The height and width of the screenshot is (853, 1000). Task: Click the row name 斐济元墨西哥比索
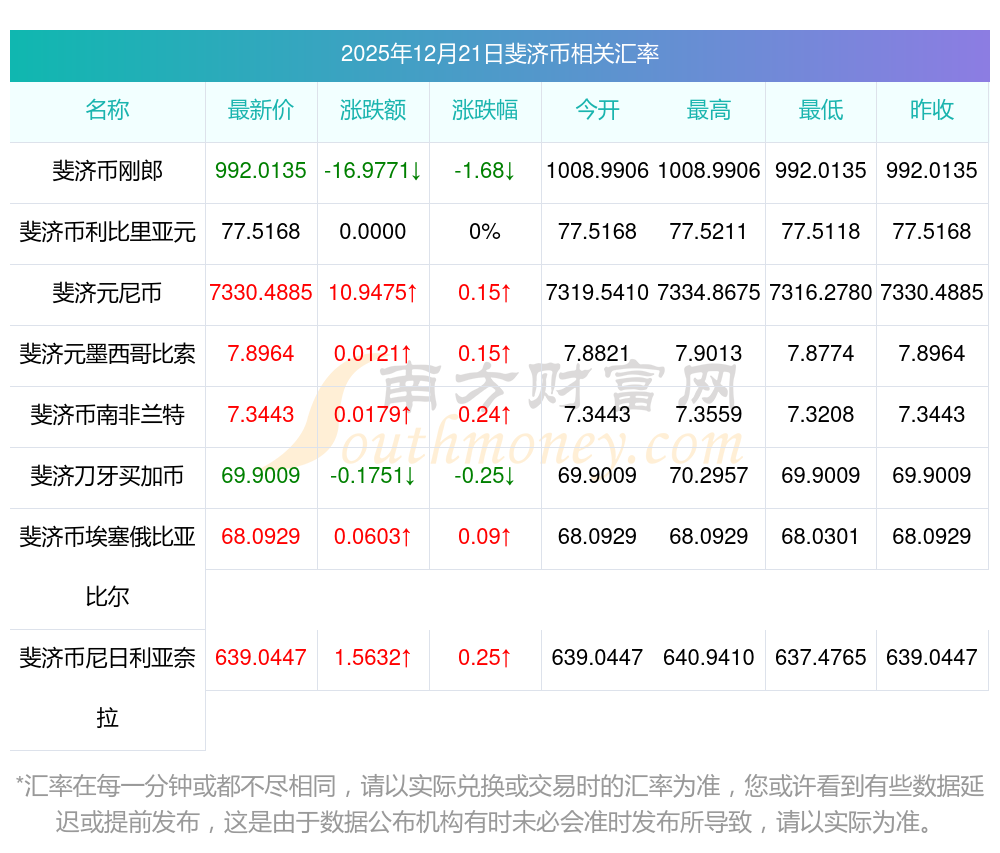coord(107,354)
